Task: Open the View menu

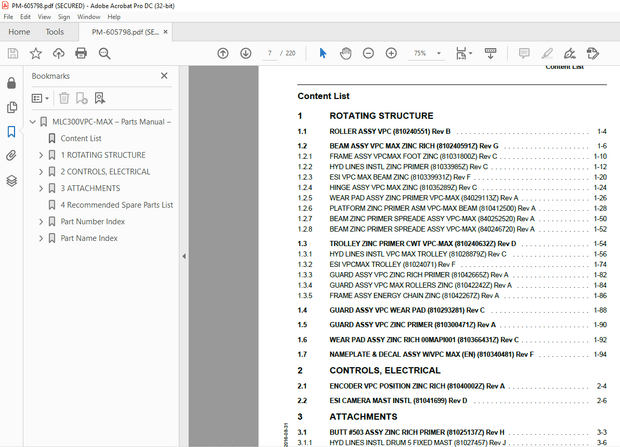Action: click(x=43, y=17)
